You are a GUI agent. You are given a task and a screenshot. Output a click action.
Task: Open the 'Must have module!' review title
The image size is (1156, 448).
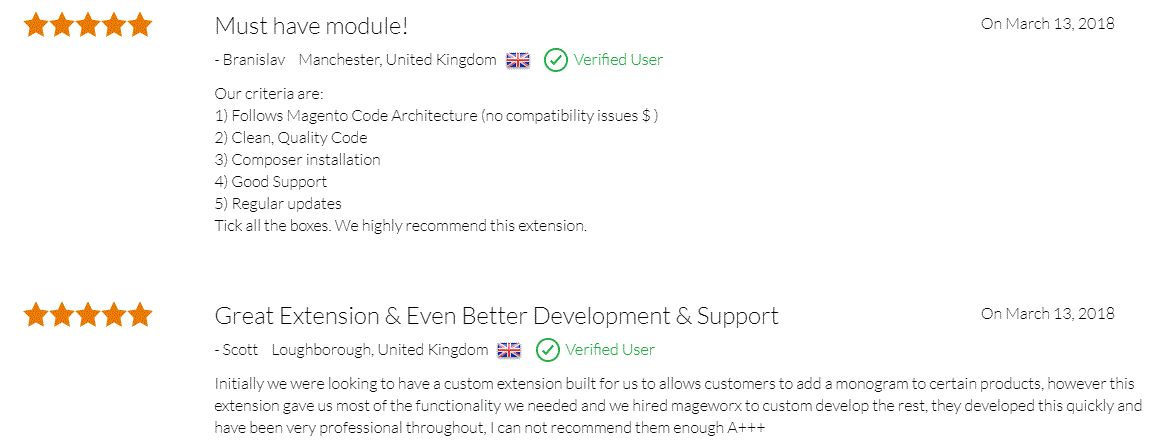pyautogui.click(x=311, y=26)
